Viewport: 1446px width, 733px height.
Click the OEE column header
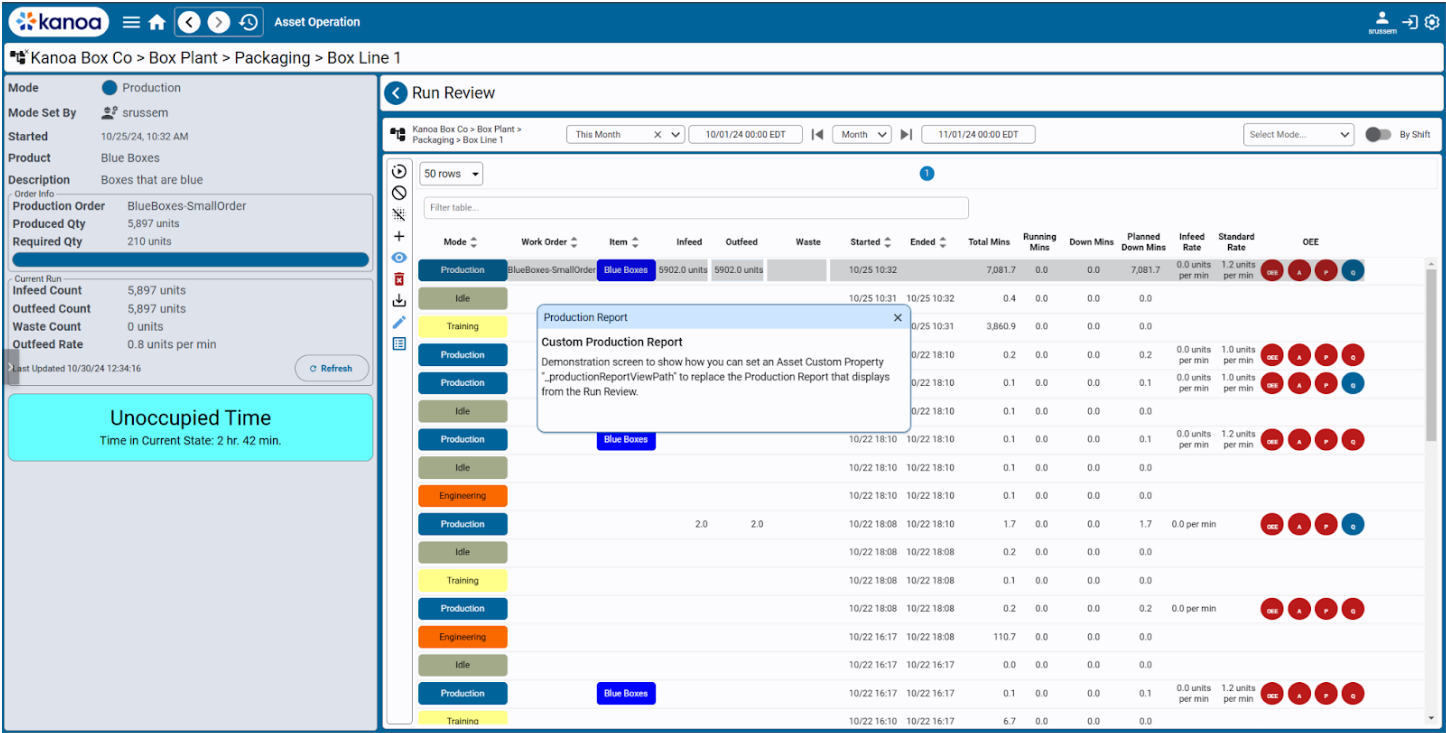coord(1310,242)
